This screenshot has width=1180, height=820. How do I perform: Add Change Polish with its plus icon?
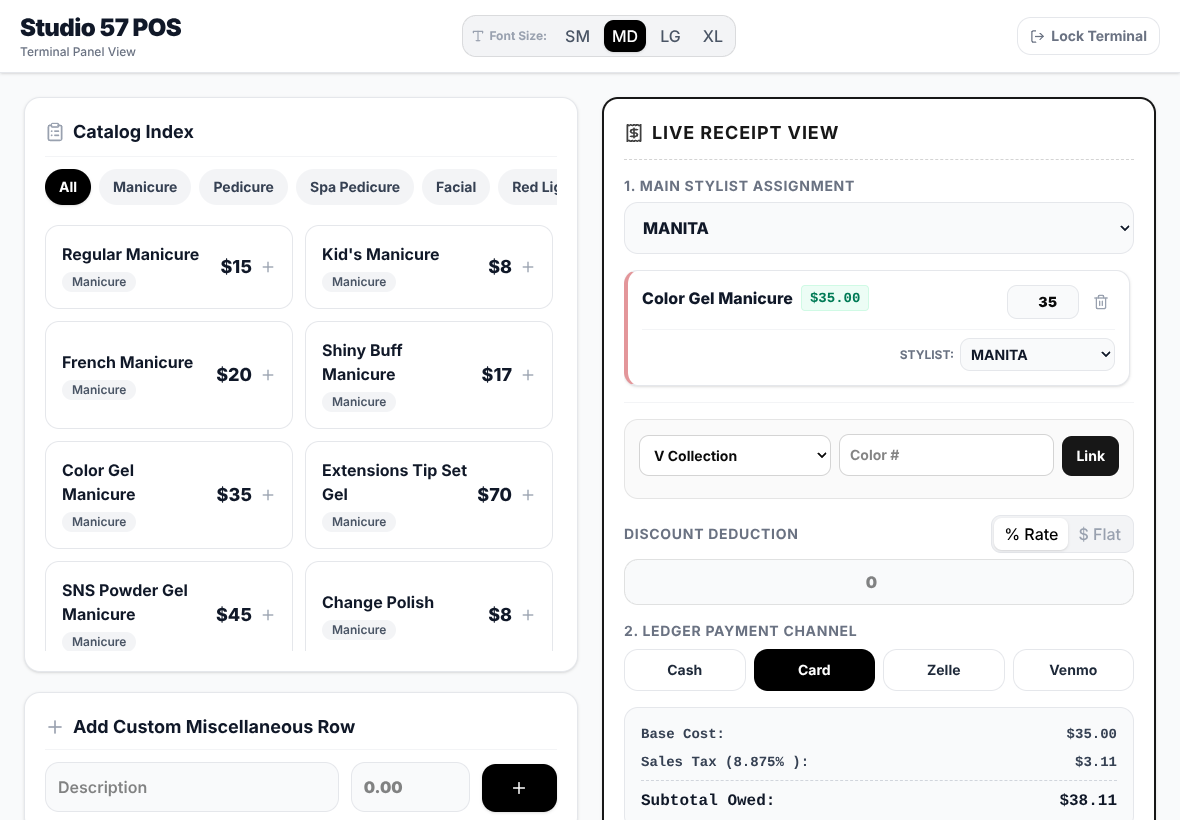click(x=528, y=615)
